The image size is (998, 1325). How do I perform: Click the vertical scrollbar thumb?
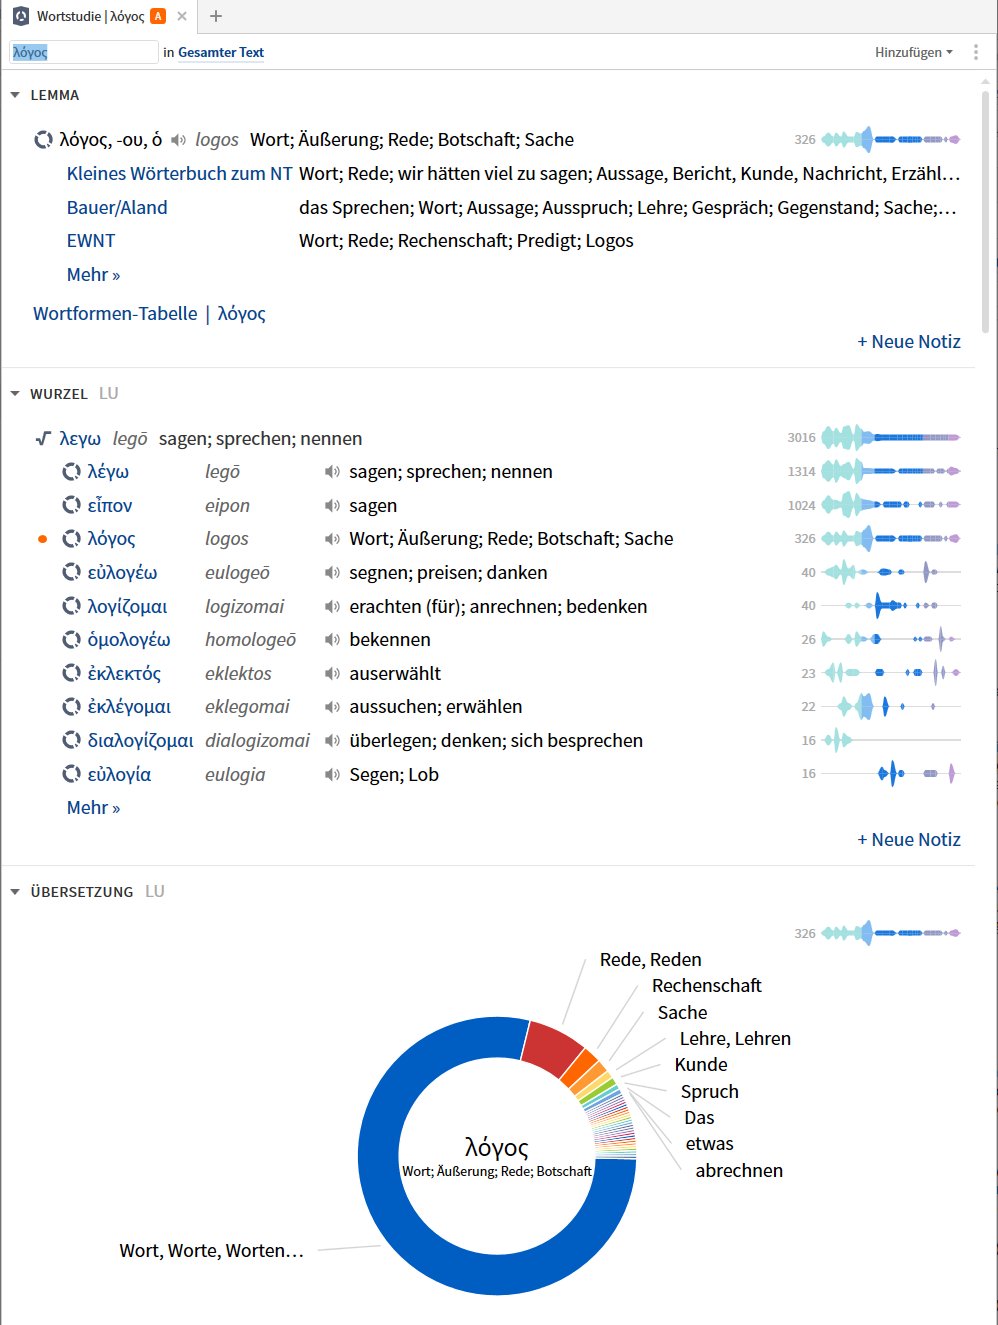986,210
